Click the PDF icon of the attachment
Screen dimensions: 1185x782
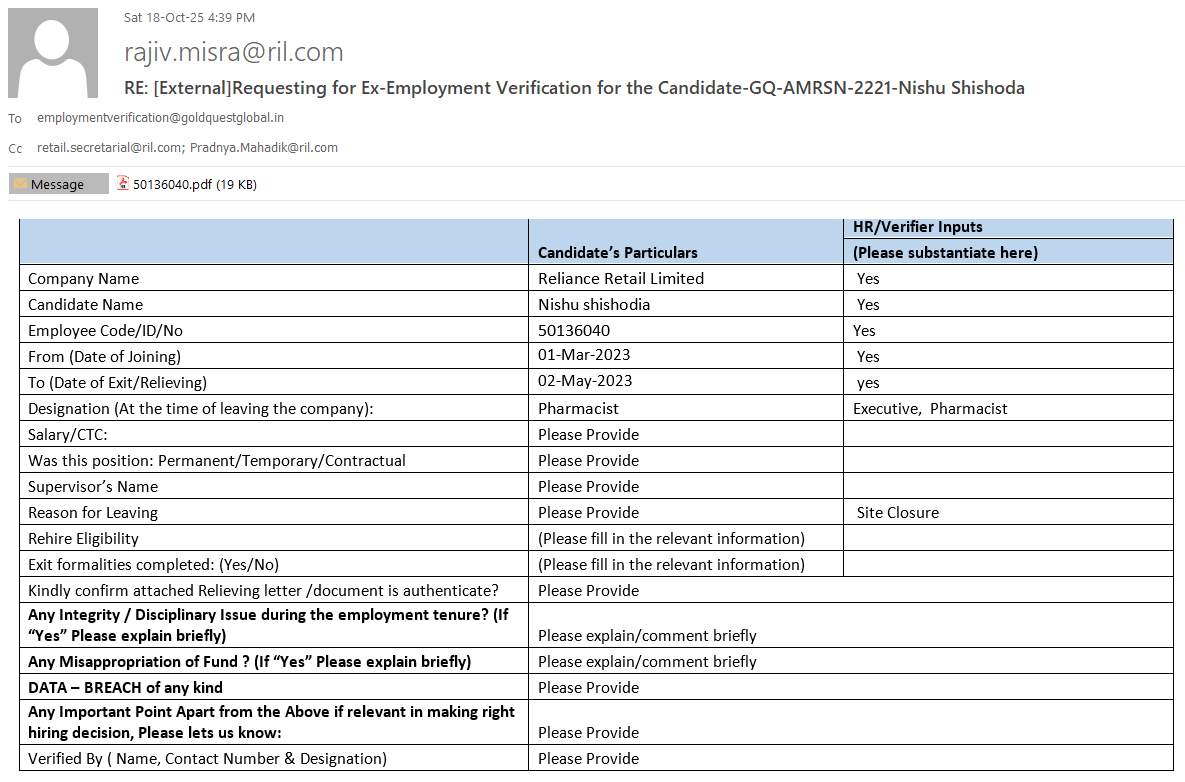[123, 183]
